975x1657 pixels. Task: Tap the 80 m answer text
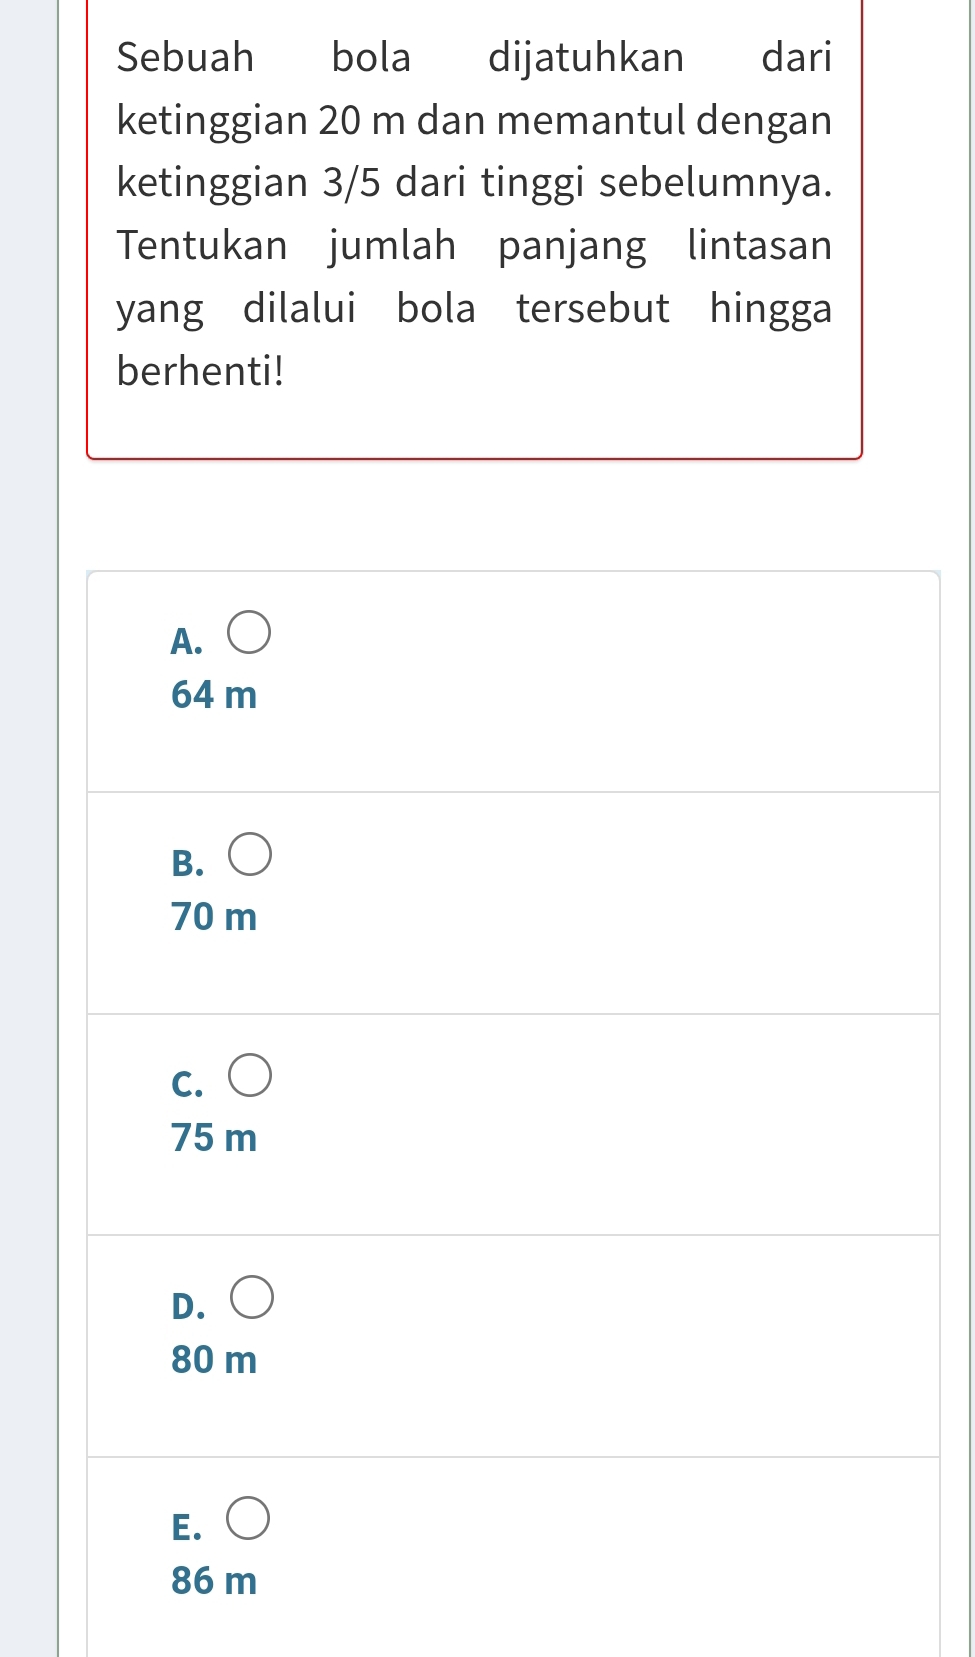point(214,1360)
